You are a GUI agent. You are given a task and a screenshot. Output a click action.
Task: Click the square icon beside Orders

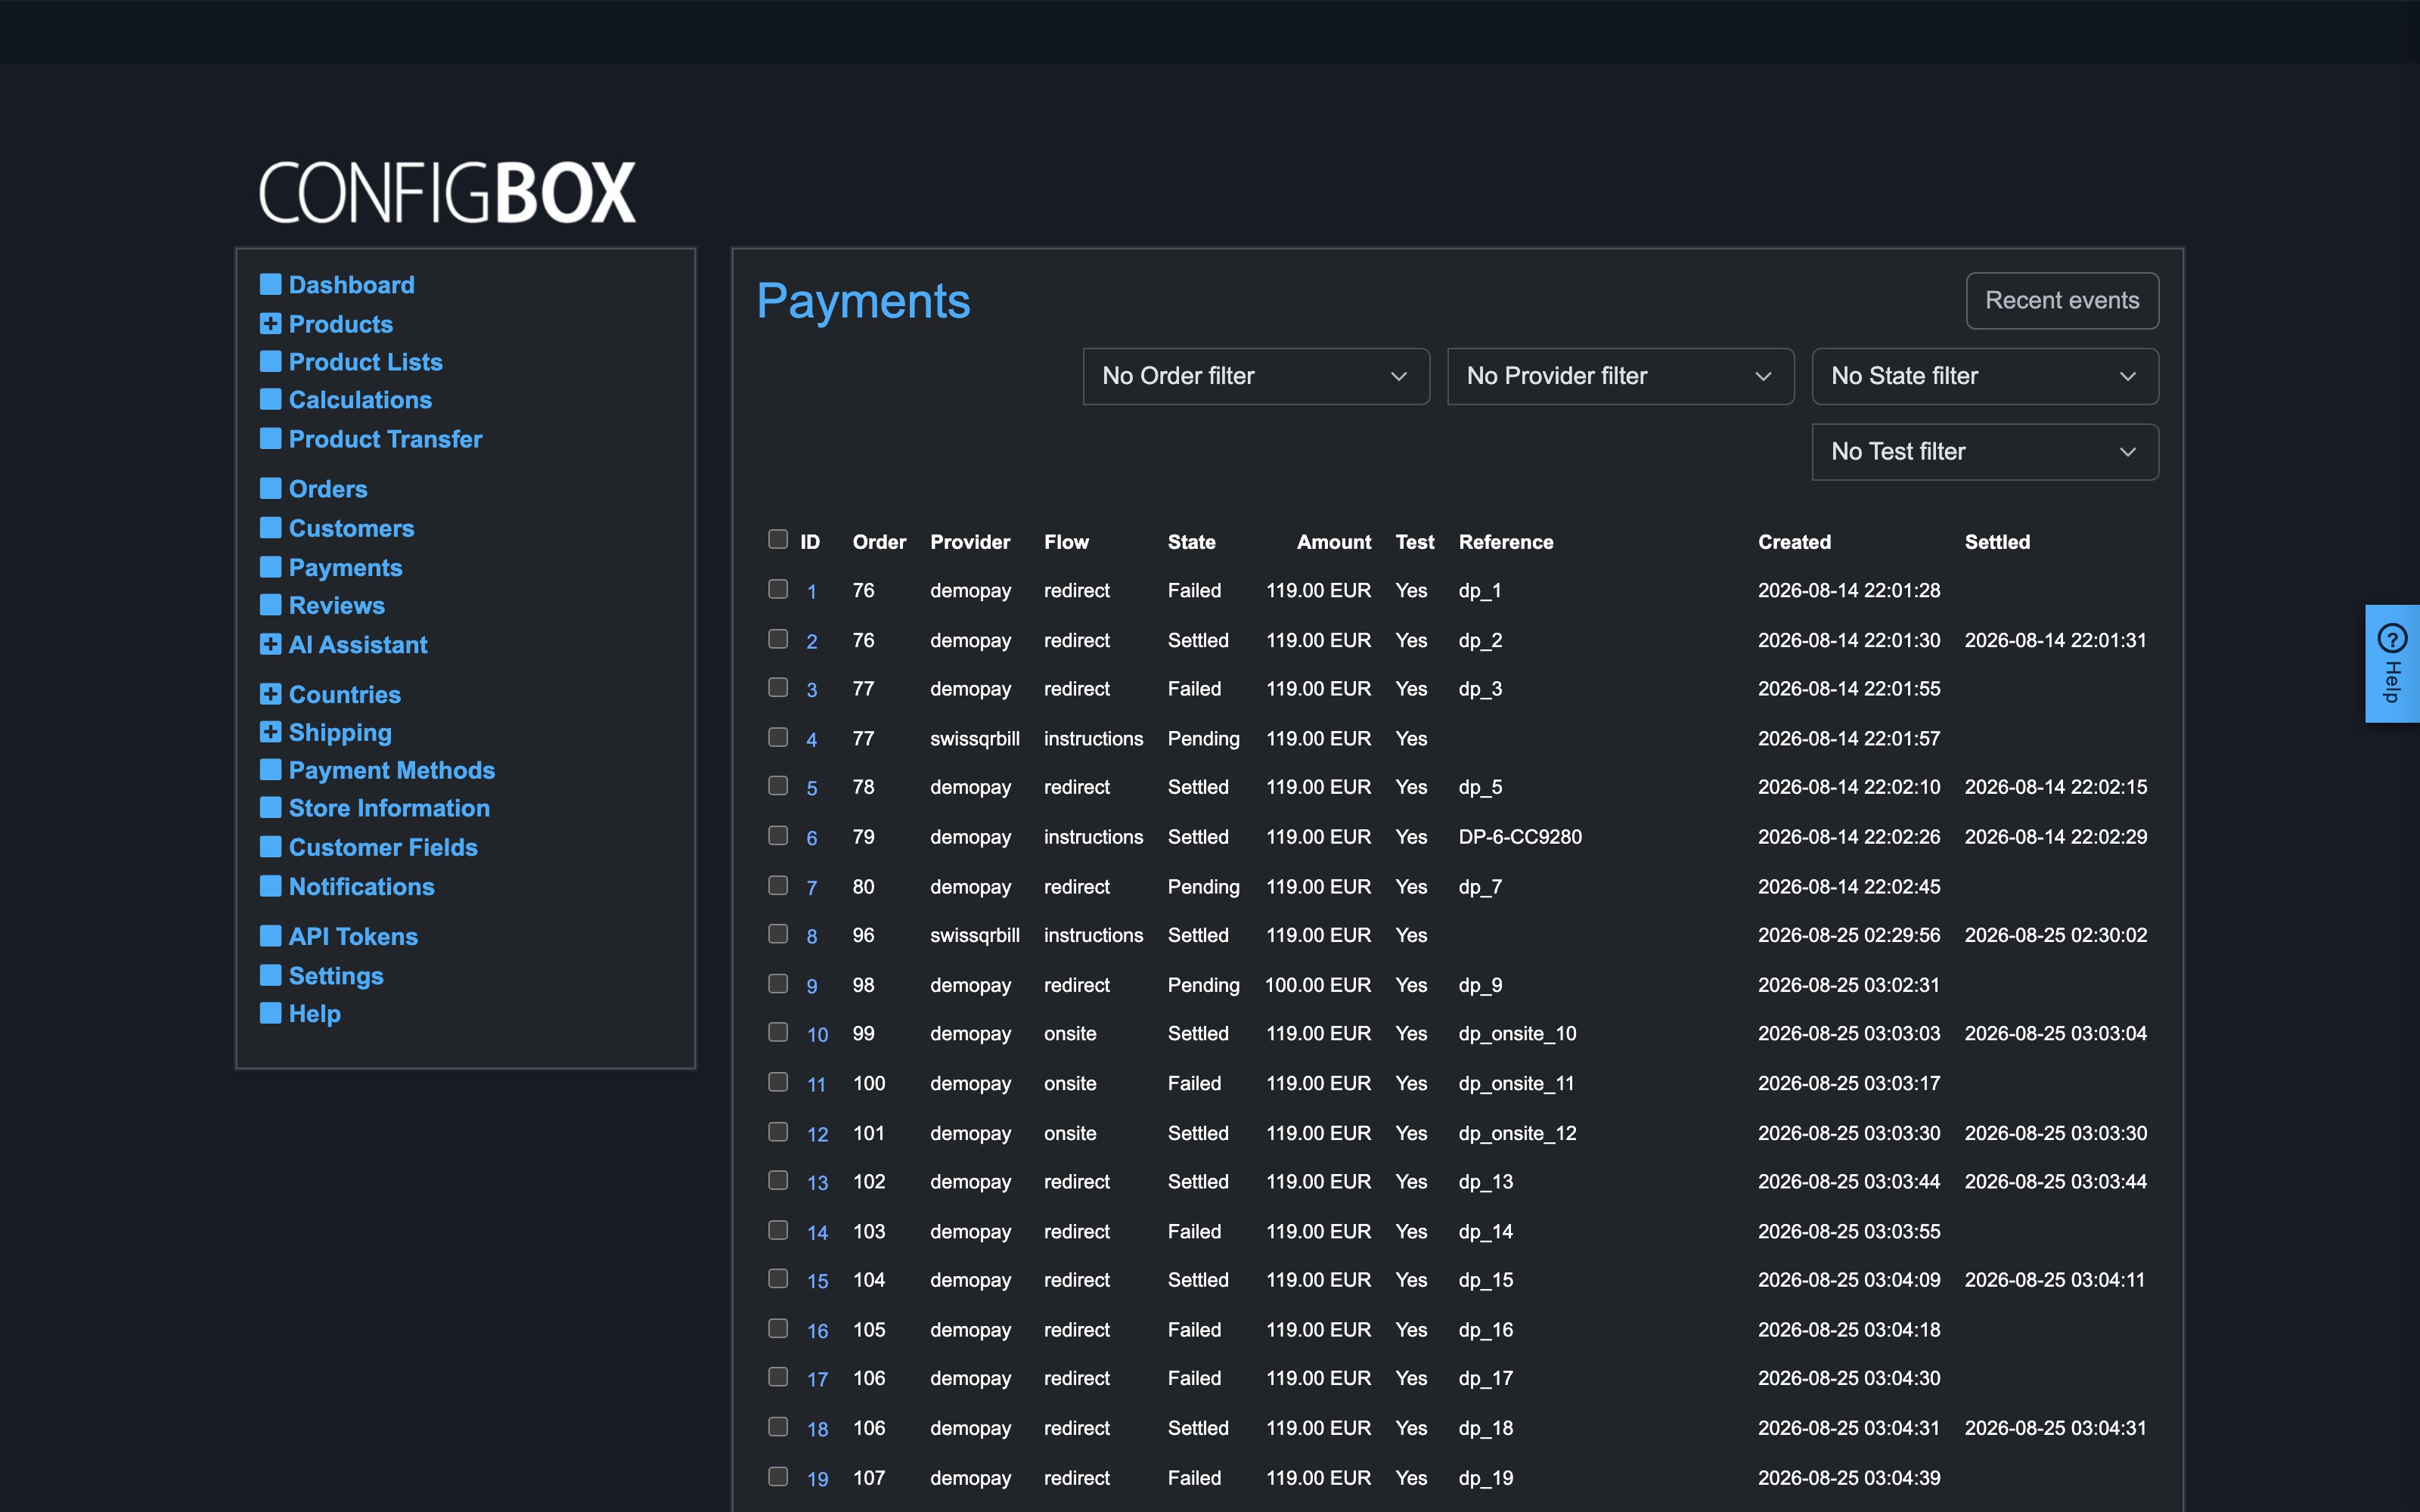tap(270, 489)
